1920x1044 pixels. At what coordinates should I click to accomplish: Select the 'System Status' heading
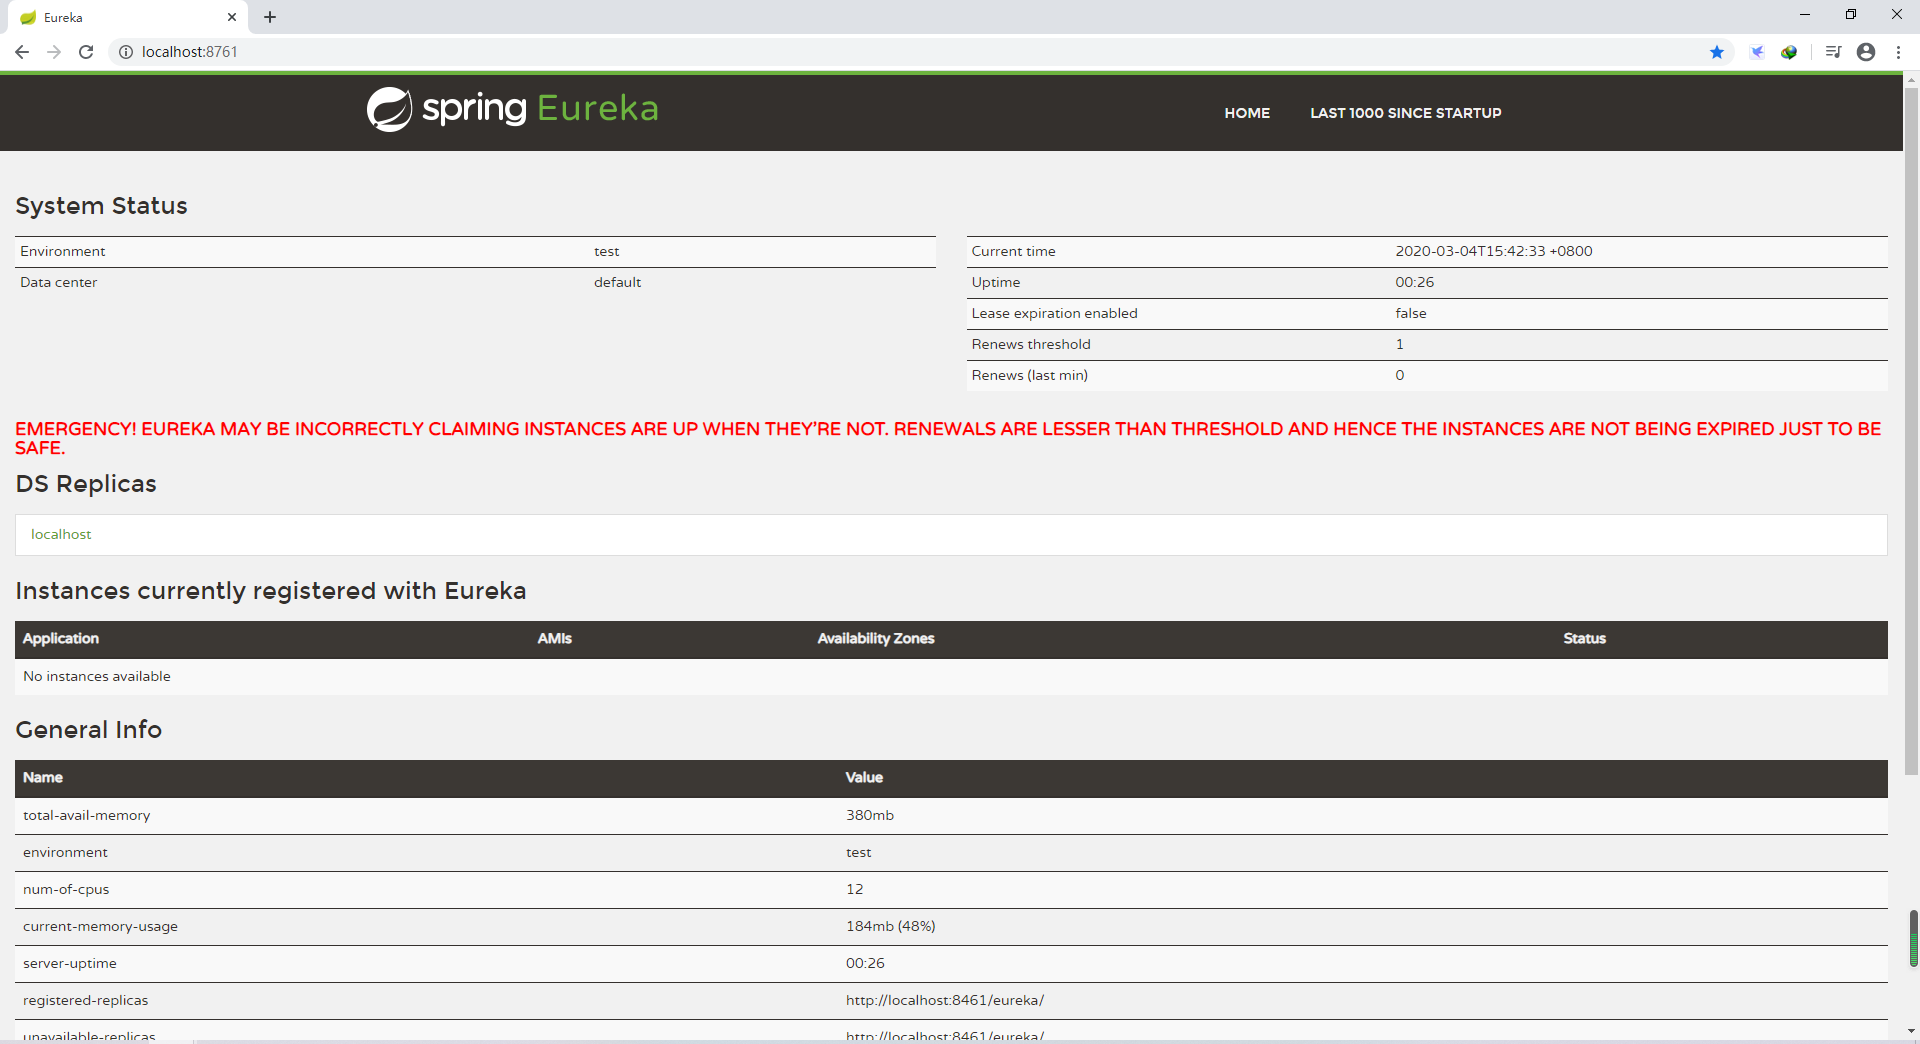101,205
